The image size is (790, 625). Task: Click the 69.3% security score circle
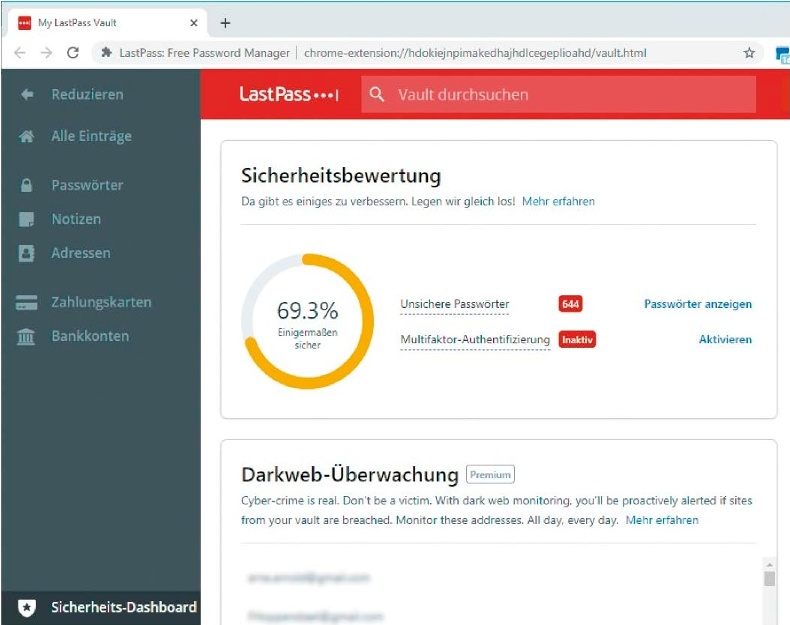(307, 321)
